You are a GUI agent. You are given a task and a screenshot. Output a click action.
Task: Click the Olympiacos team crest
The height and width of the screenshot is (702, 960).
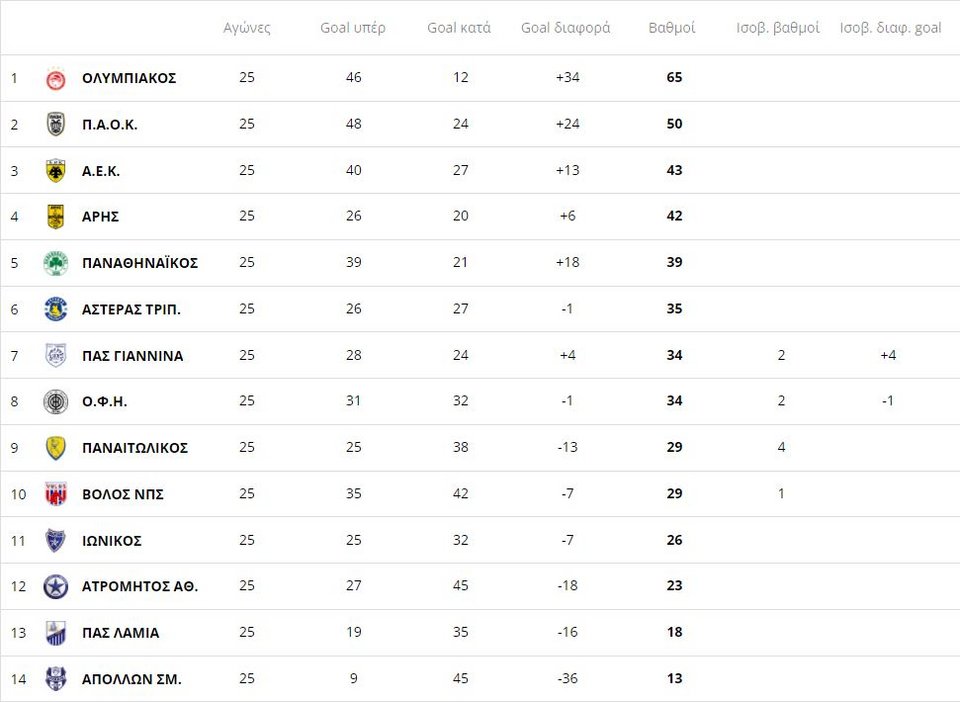tap(56, 79)
